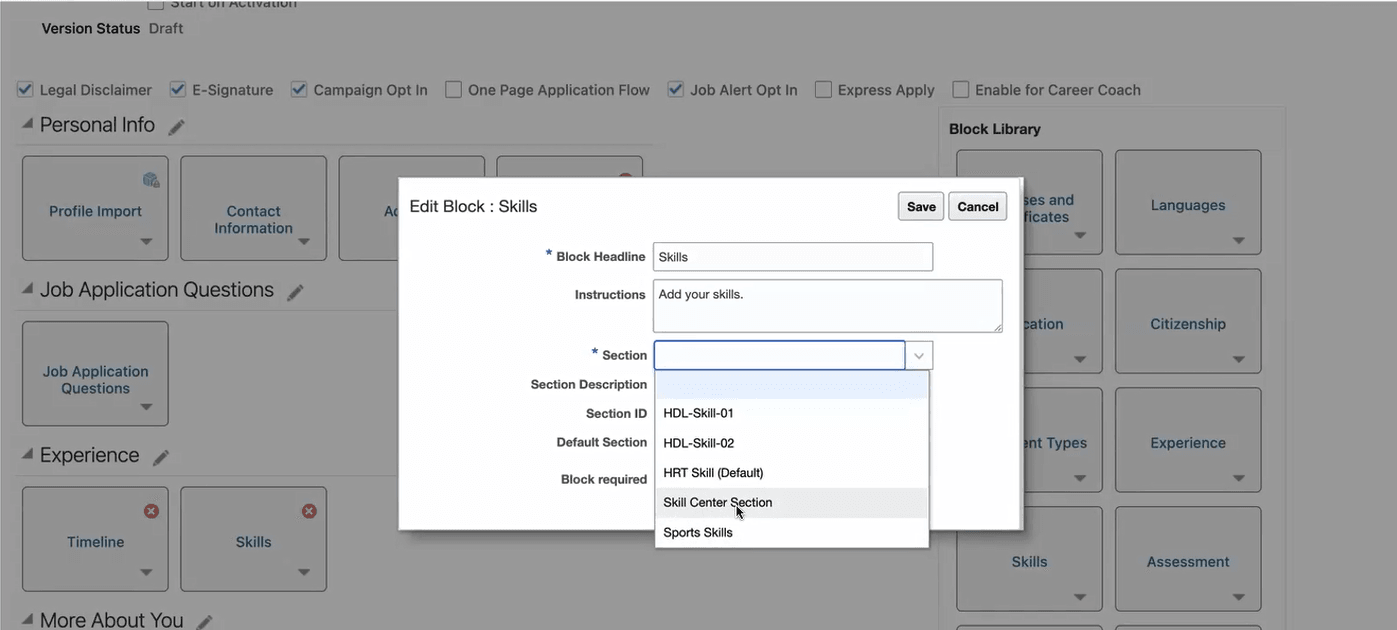Image resolution: width=1397 pixels, height=630 pixels.
Task: Enable One Page Application Flow checkbox
Action: (x=453, y=90)
